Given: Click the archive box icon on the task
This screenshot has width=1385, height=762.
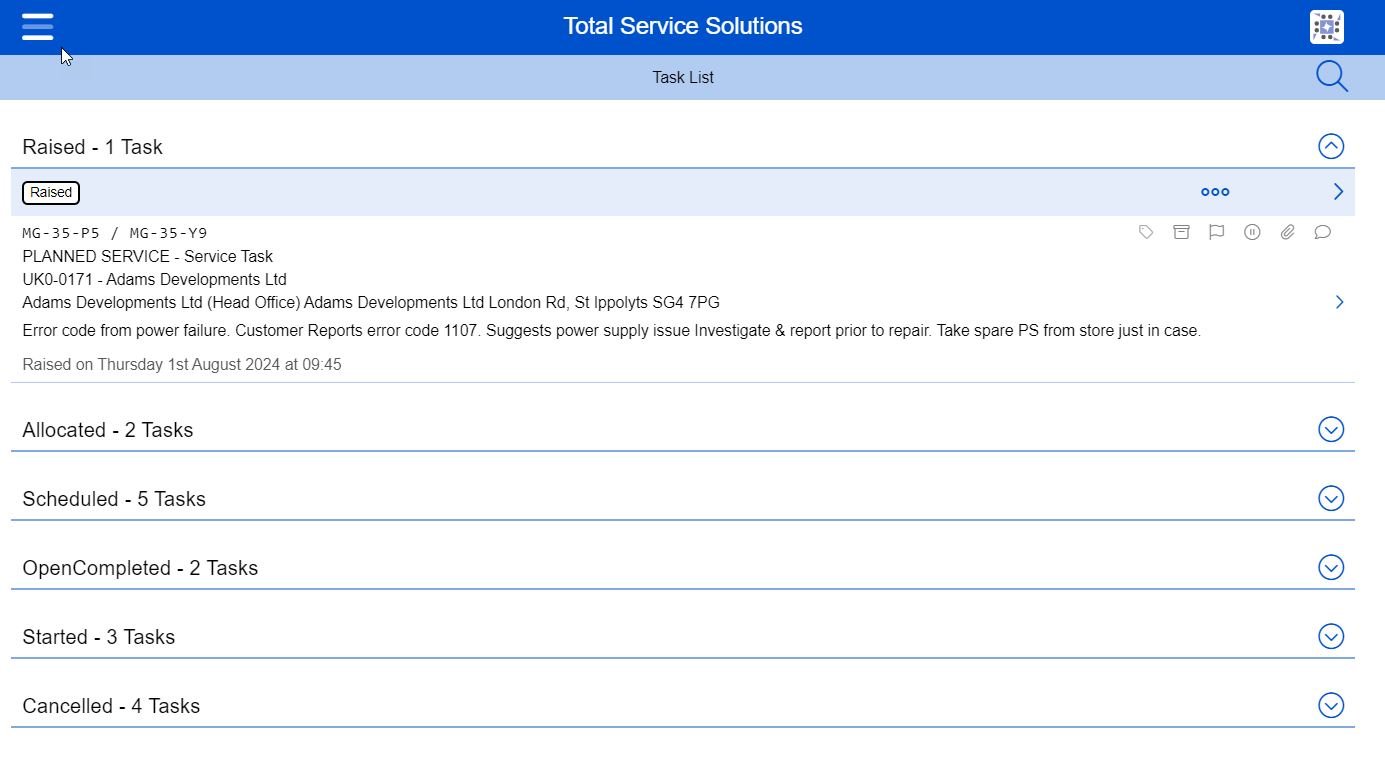Looking at the screenshot, I should 1181,232.
